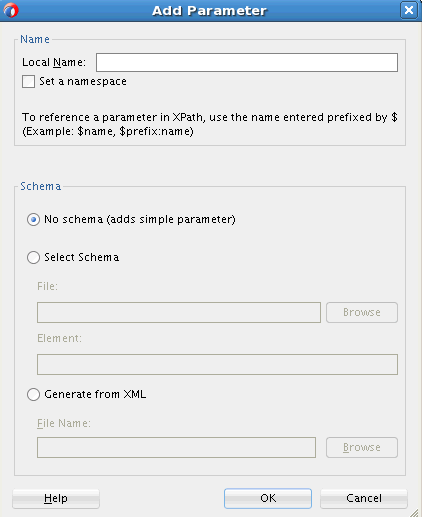Click the schema File path field

point(179,312)
